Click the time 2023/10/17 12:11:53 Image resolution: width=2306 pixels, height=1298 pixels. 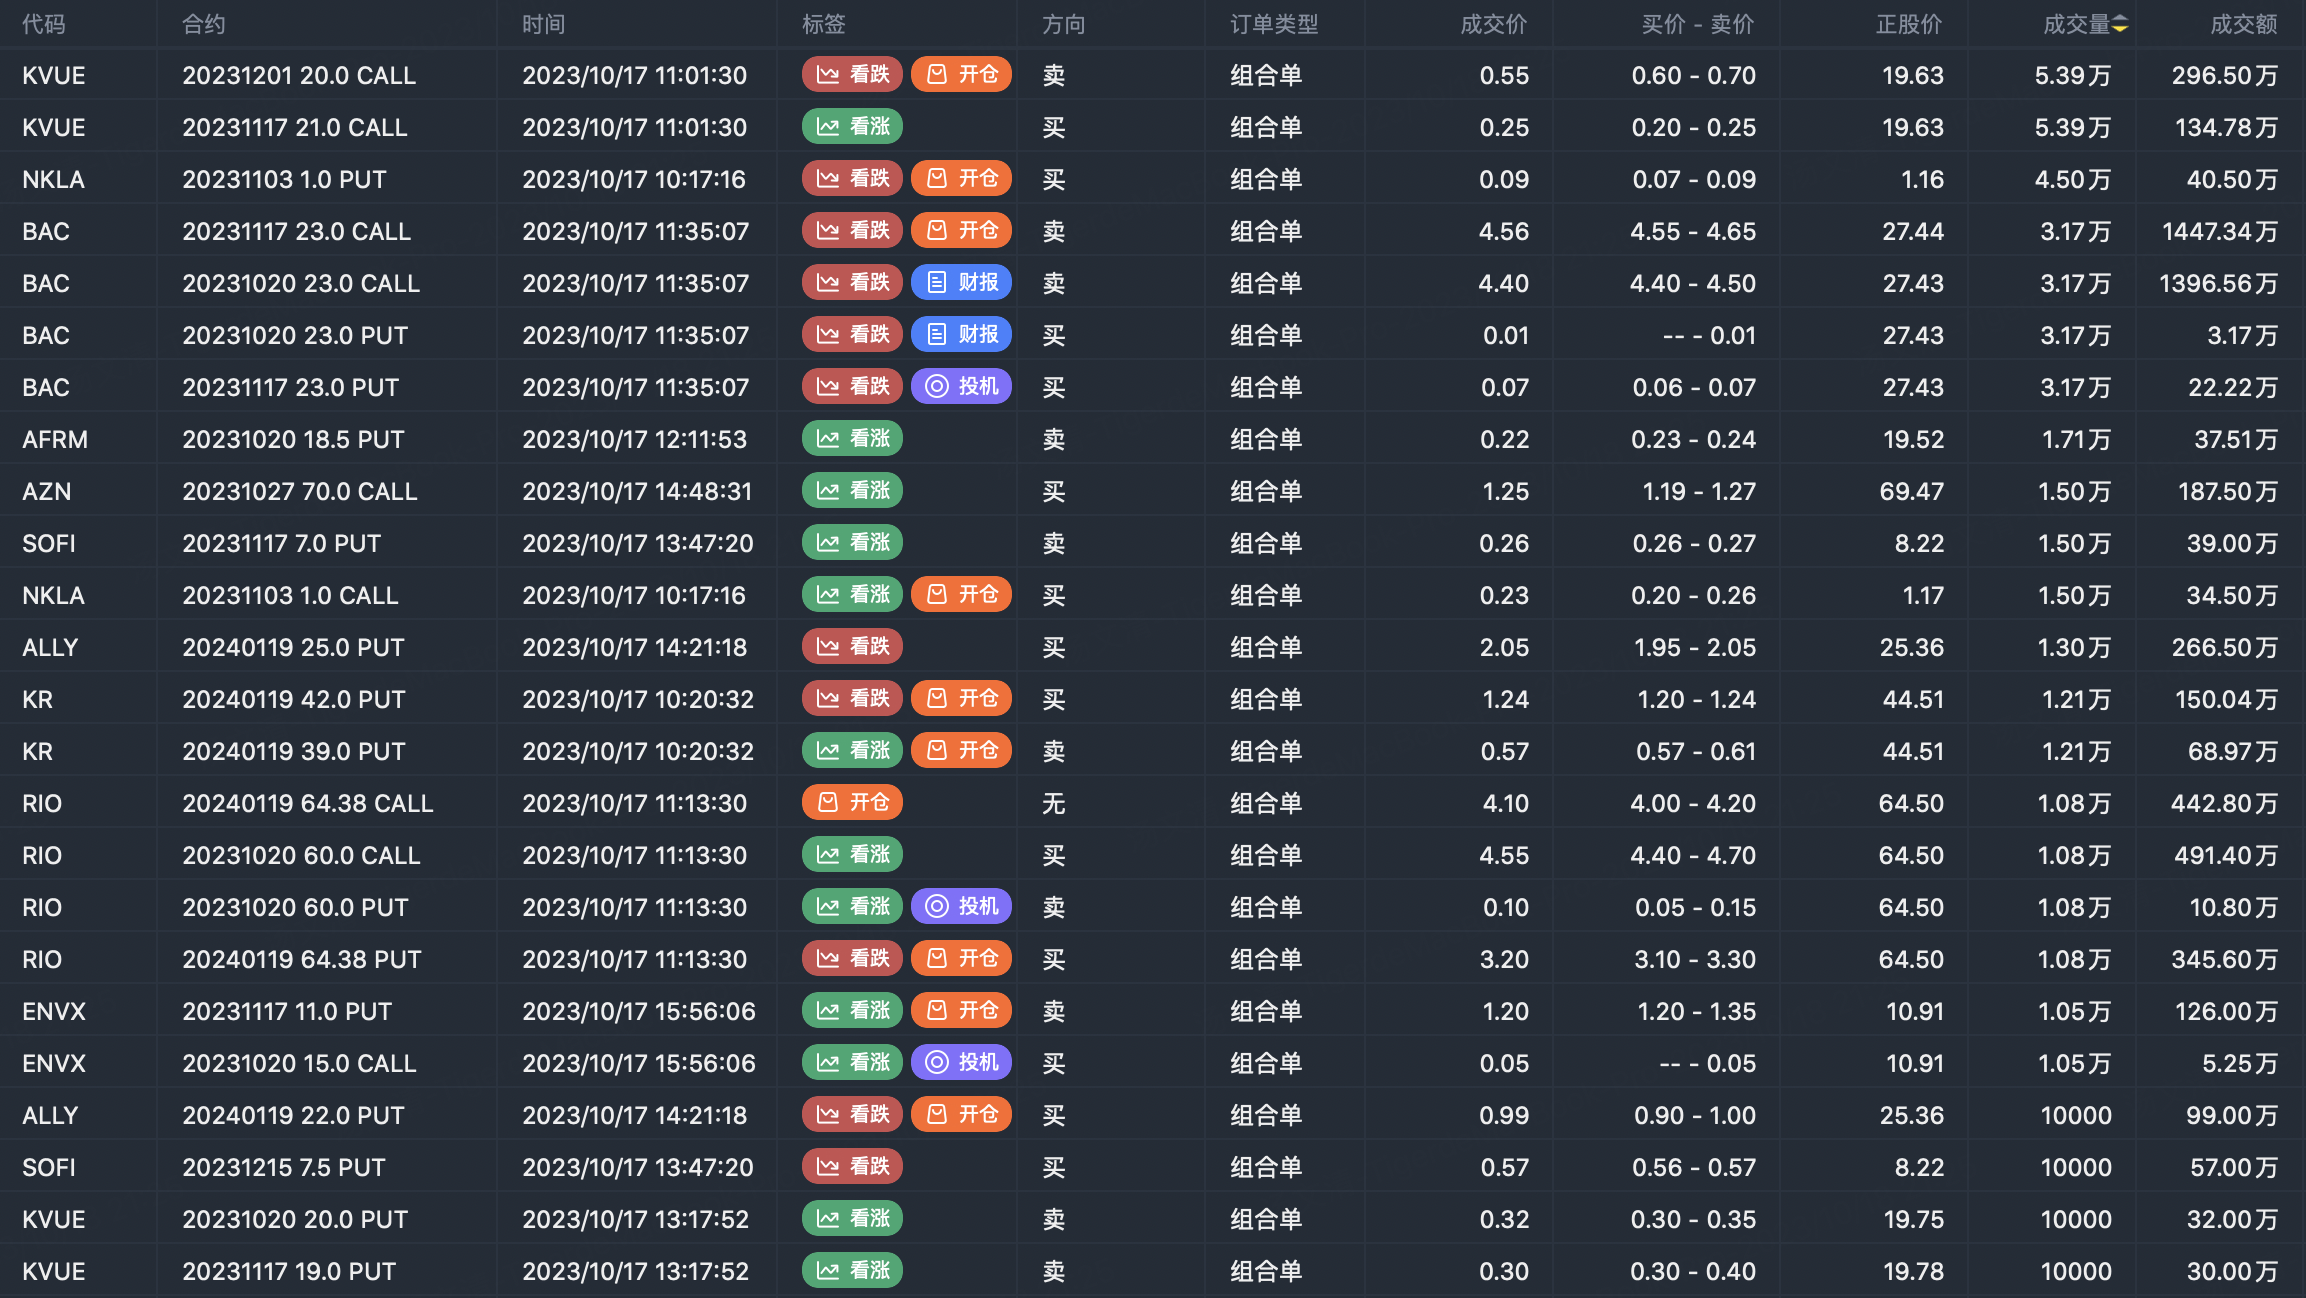[634, 439]
